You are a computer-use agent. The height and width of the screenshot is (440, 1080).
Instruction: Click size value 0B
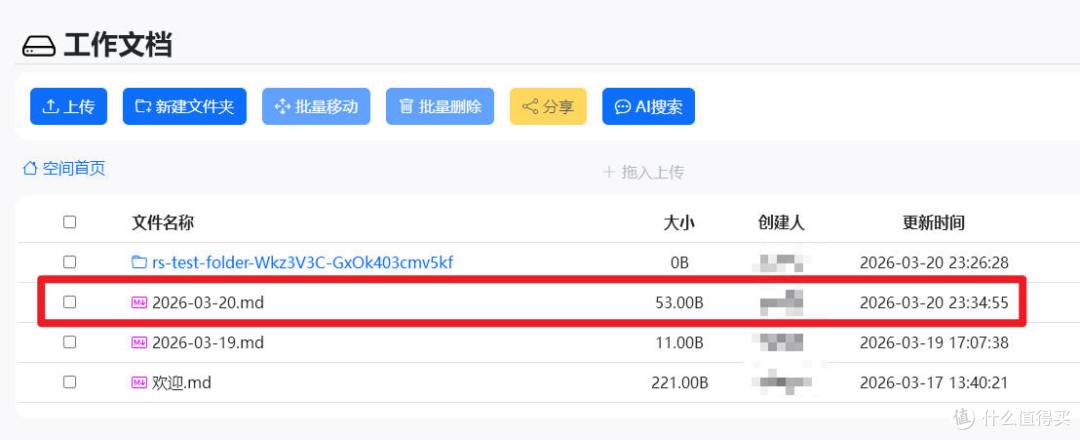[x=679, y=262]
